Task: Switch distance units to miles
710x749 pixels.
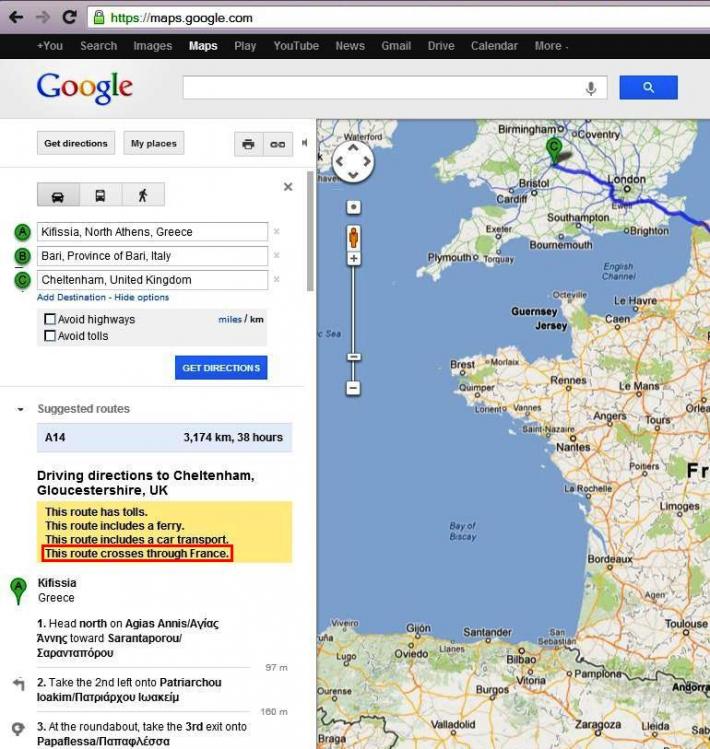Action: (x=230, y=319)
